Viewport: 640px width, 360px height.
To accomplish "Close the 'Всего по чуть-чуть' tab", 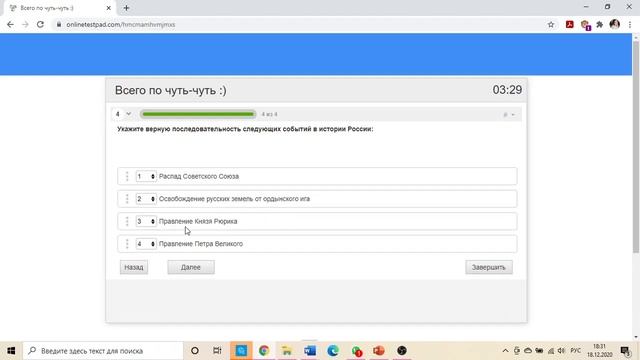I will 109,8.
